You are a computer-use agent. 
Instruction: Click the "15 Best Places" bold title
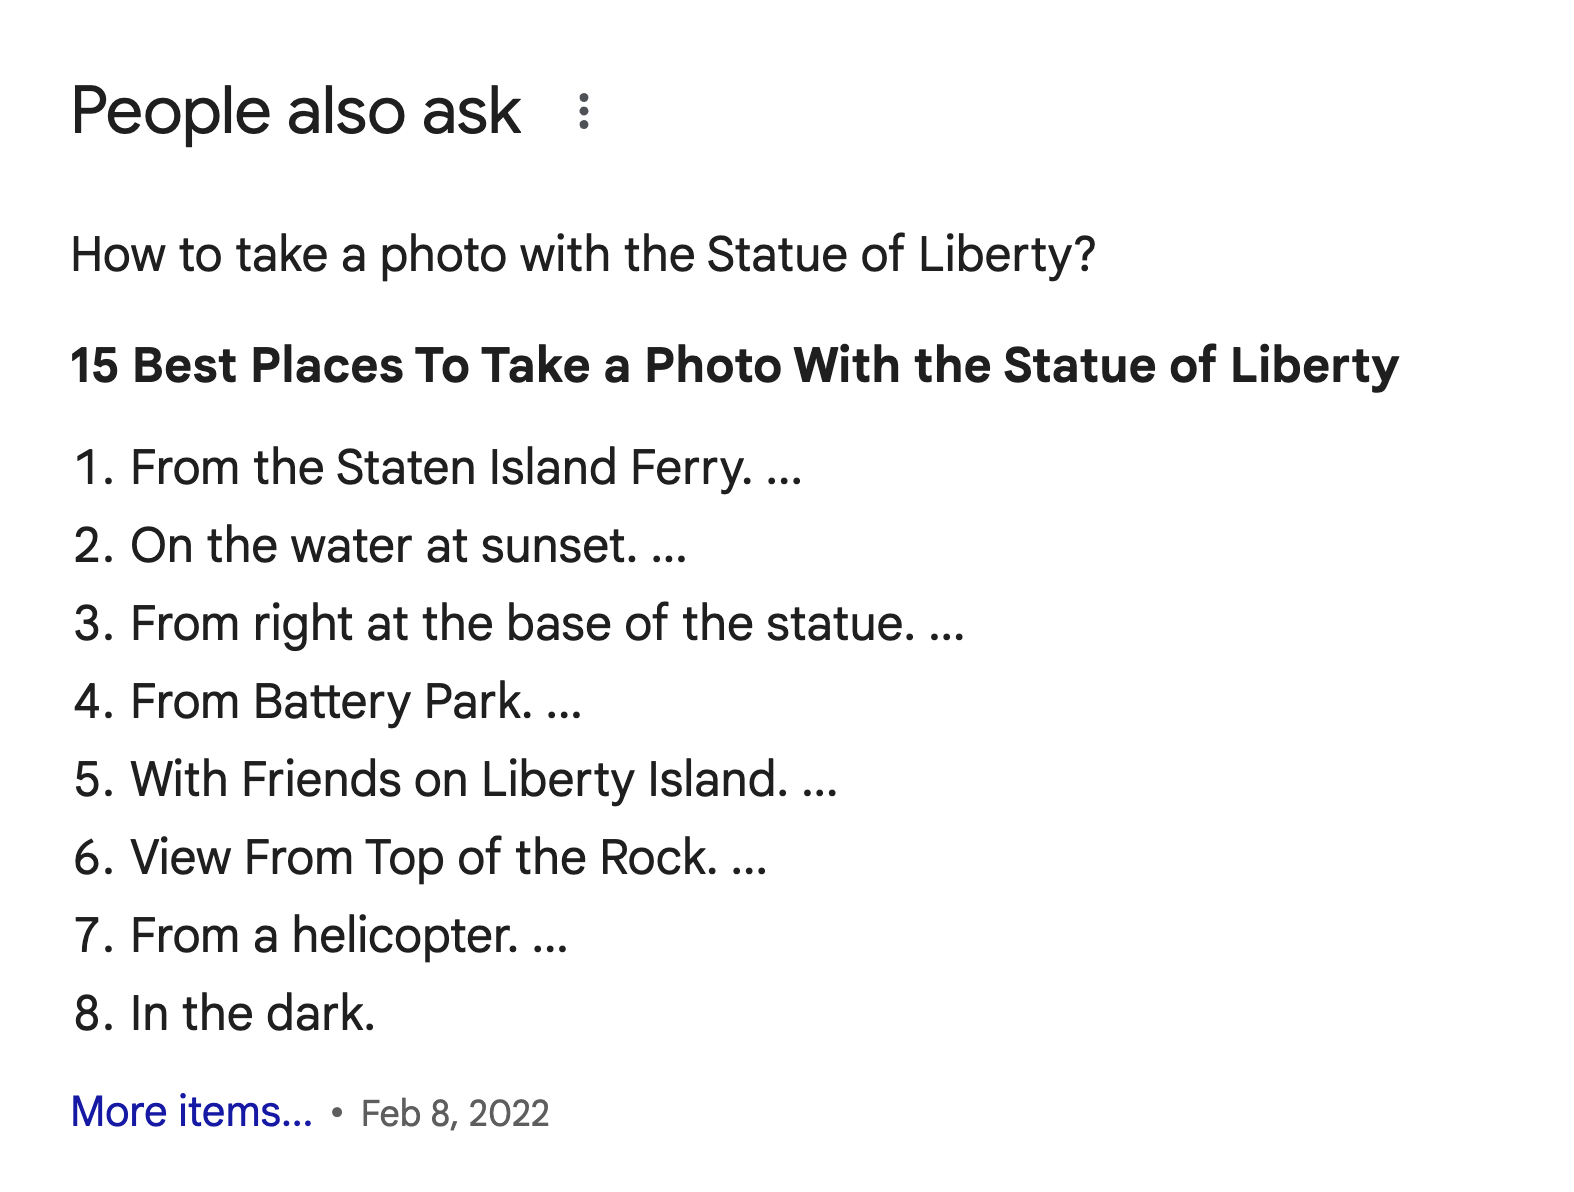pyautogui.click(x=734, y=365)
